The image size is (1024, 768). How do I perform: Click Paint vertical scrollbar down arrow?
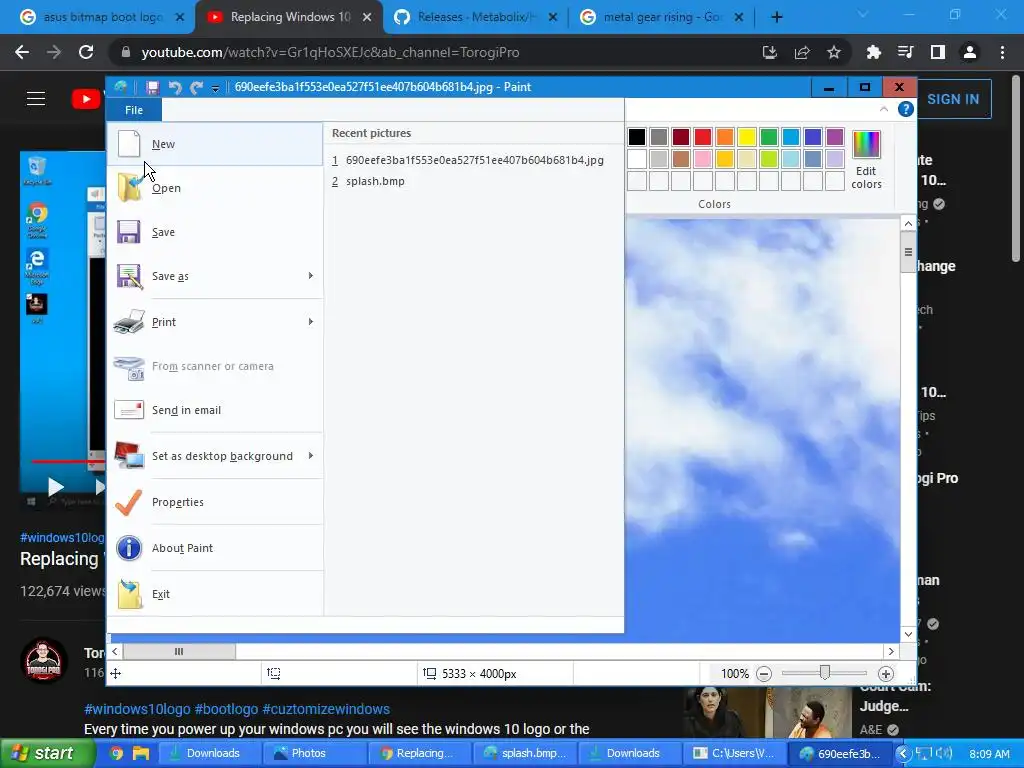pyautogui.click(x=908, y=634)
